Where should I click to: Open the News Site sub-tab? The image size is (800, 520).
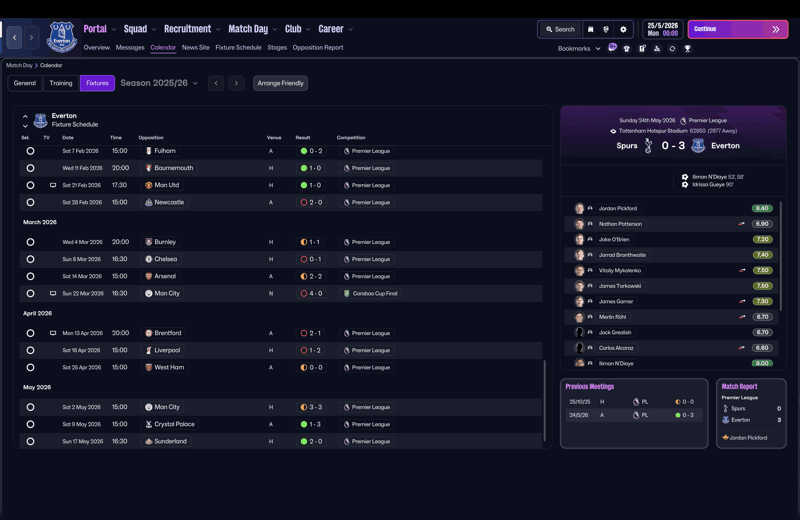(x=195, y=47)
